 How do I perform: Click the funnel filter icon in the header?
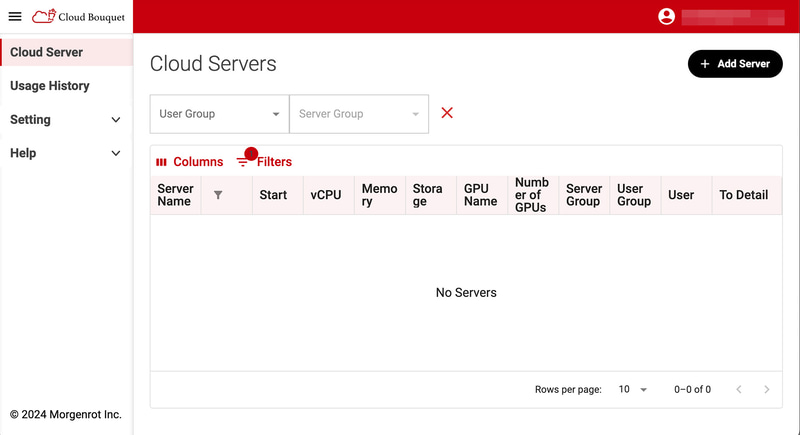tap(218, 195)
